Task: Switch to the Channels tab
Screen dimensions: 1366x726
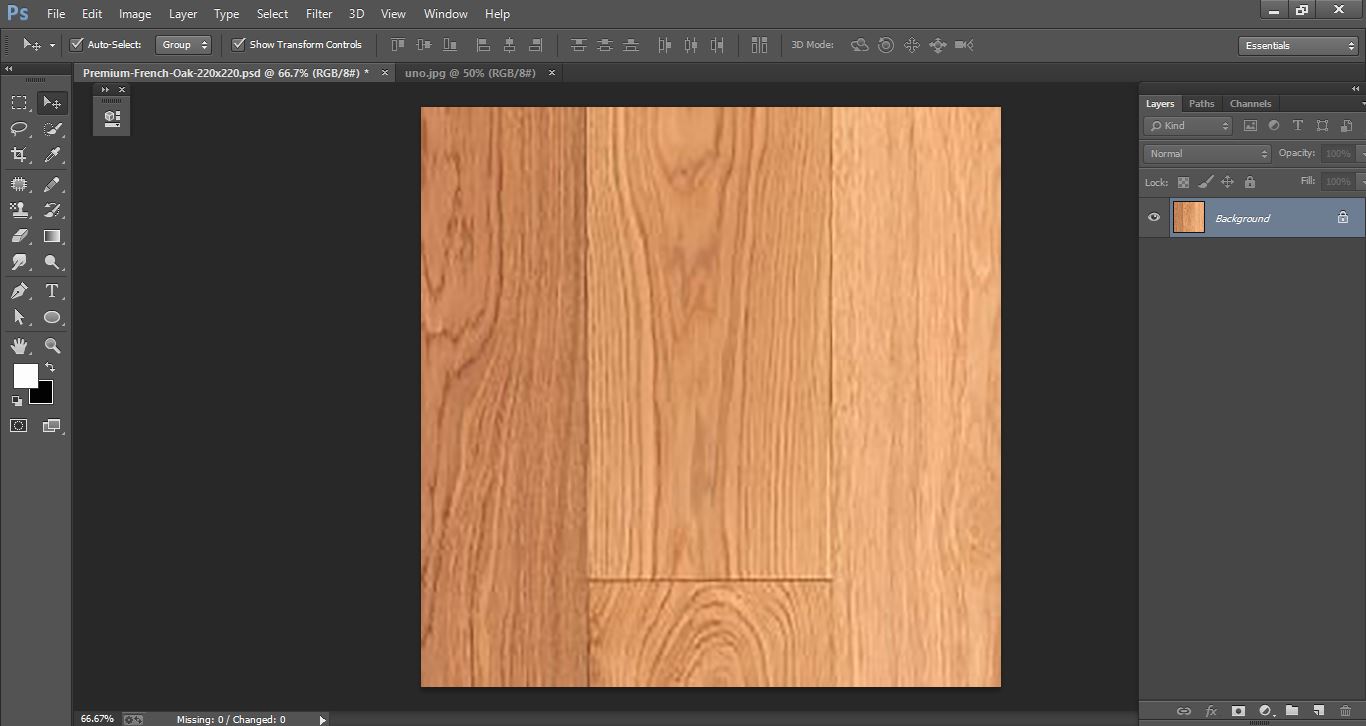Action: (1250, 103)
